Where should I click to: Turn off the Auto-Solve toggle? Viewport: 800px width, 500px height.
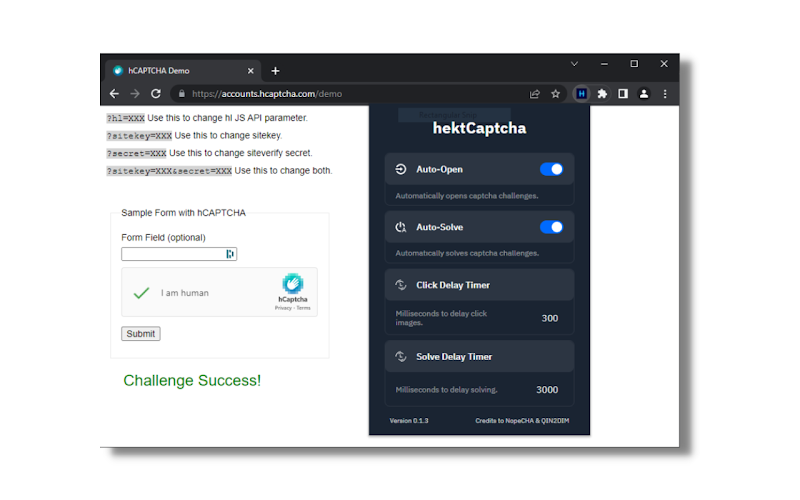[552, 227]
